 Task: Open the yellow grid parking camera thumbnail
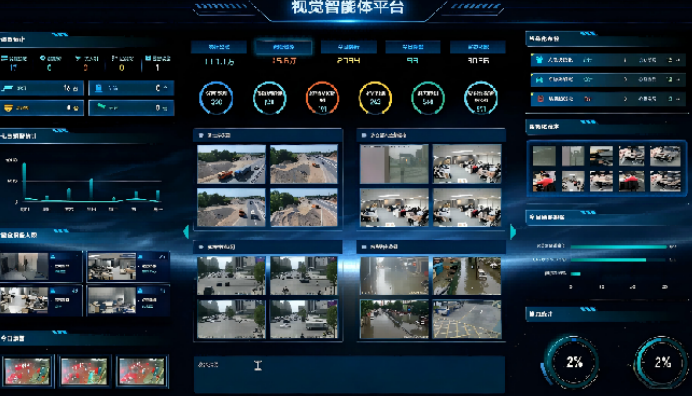[467, 319]
